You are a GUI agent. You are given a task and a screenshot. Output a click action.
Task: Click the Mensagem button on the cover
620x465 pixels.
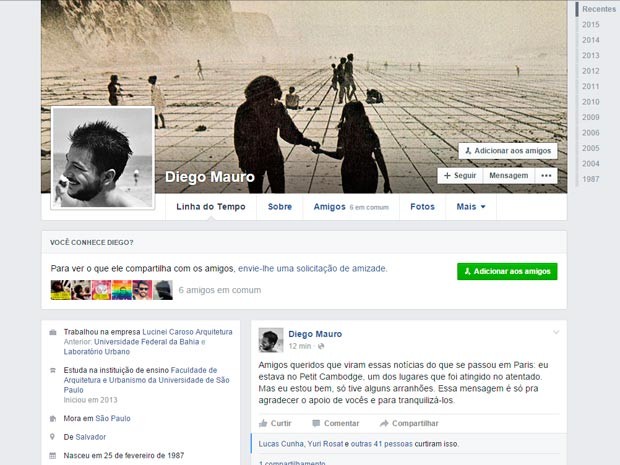click(508, 175)
